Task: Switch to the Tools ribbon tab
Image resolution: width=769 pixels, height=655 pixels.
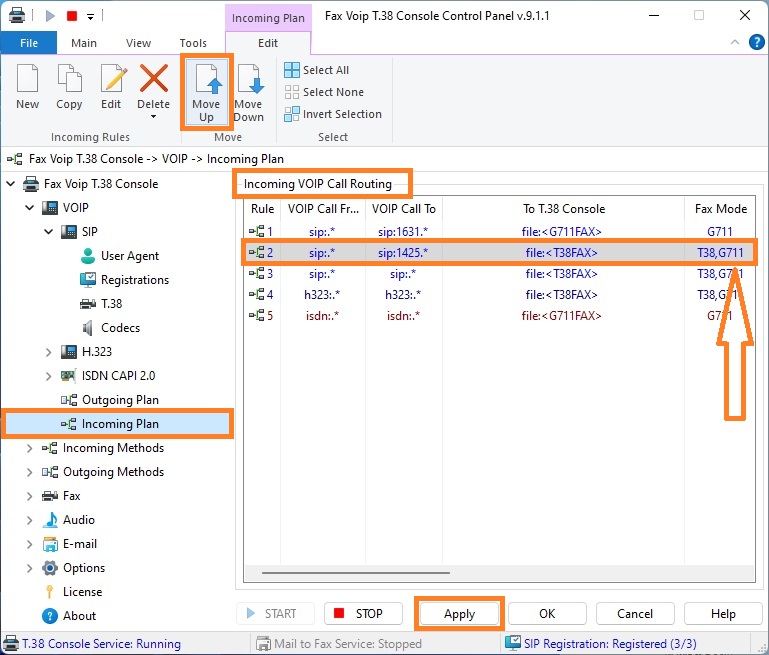Action: (193, 43)
